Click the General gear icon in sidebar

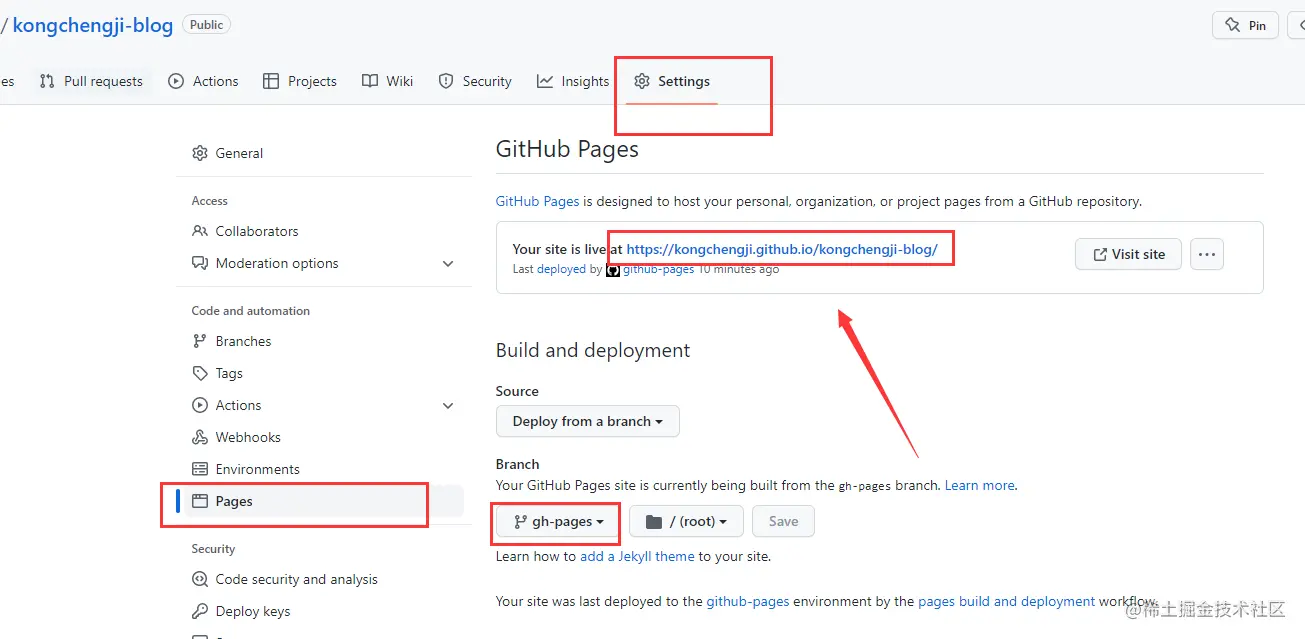coord(200,153)
